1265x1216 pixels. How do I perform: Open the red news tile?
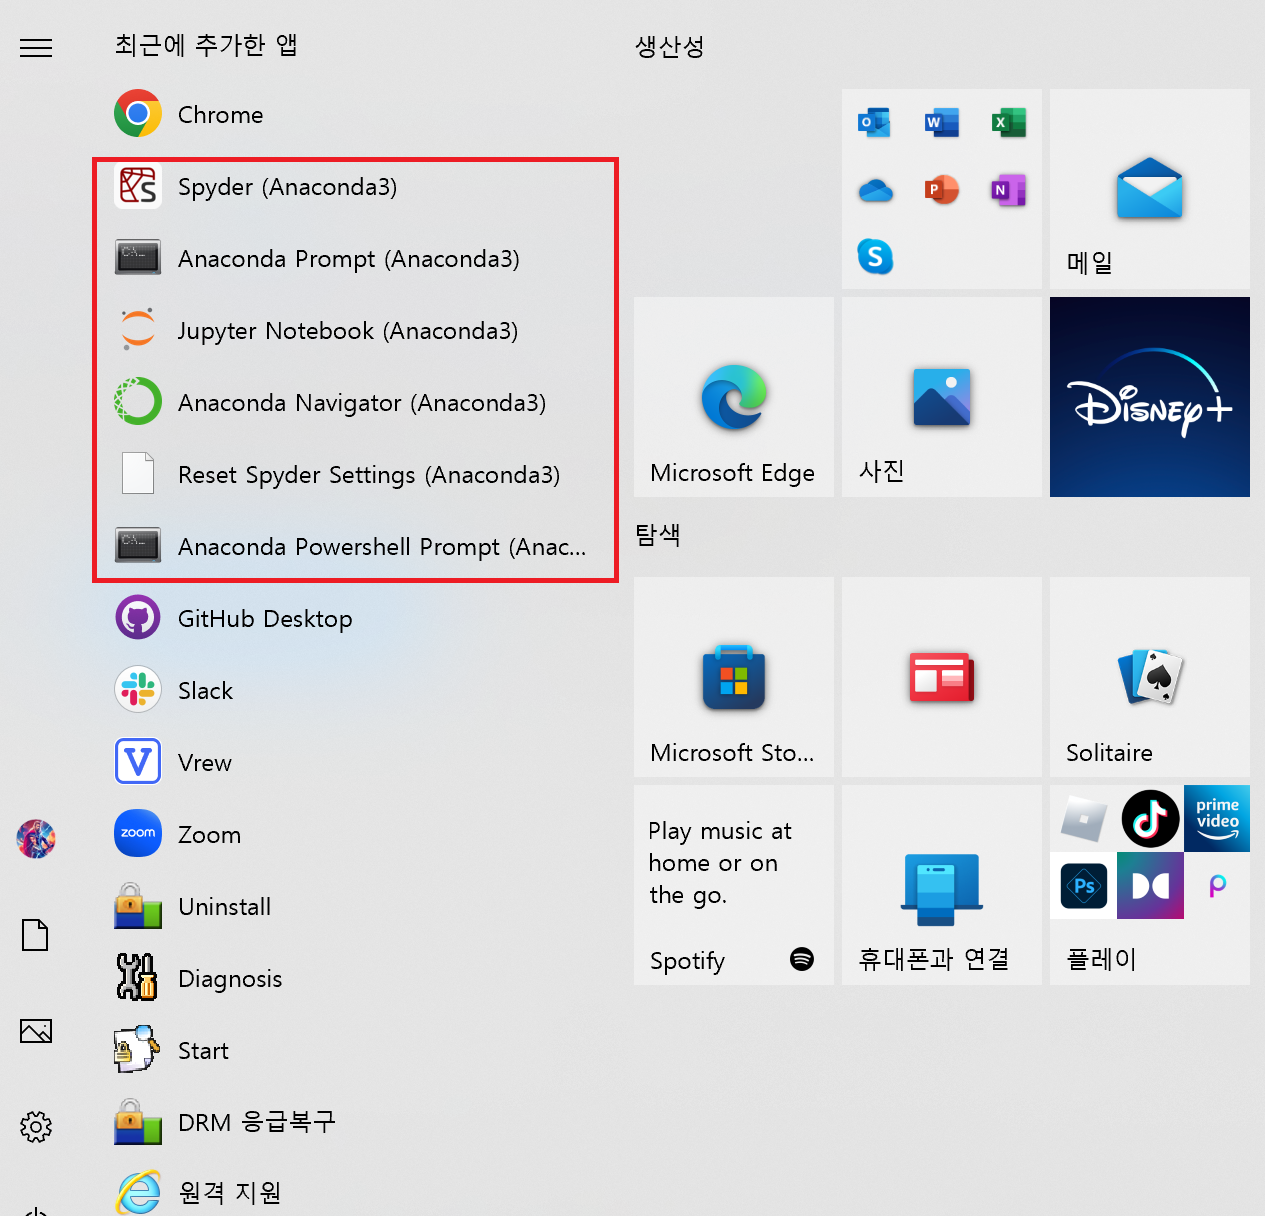tap(942, 677)
